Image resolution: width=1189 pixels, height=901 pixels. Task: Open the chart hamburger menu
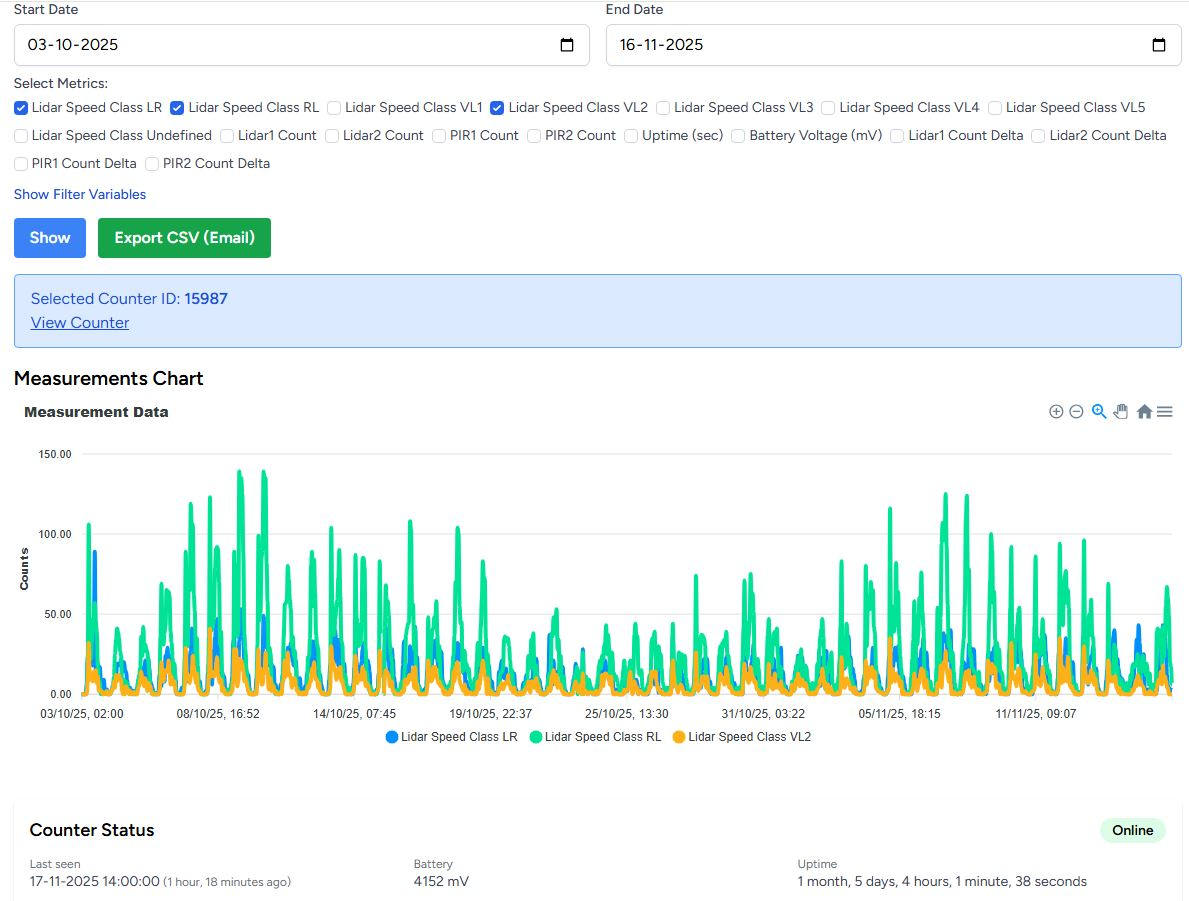(1165, 412)
